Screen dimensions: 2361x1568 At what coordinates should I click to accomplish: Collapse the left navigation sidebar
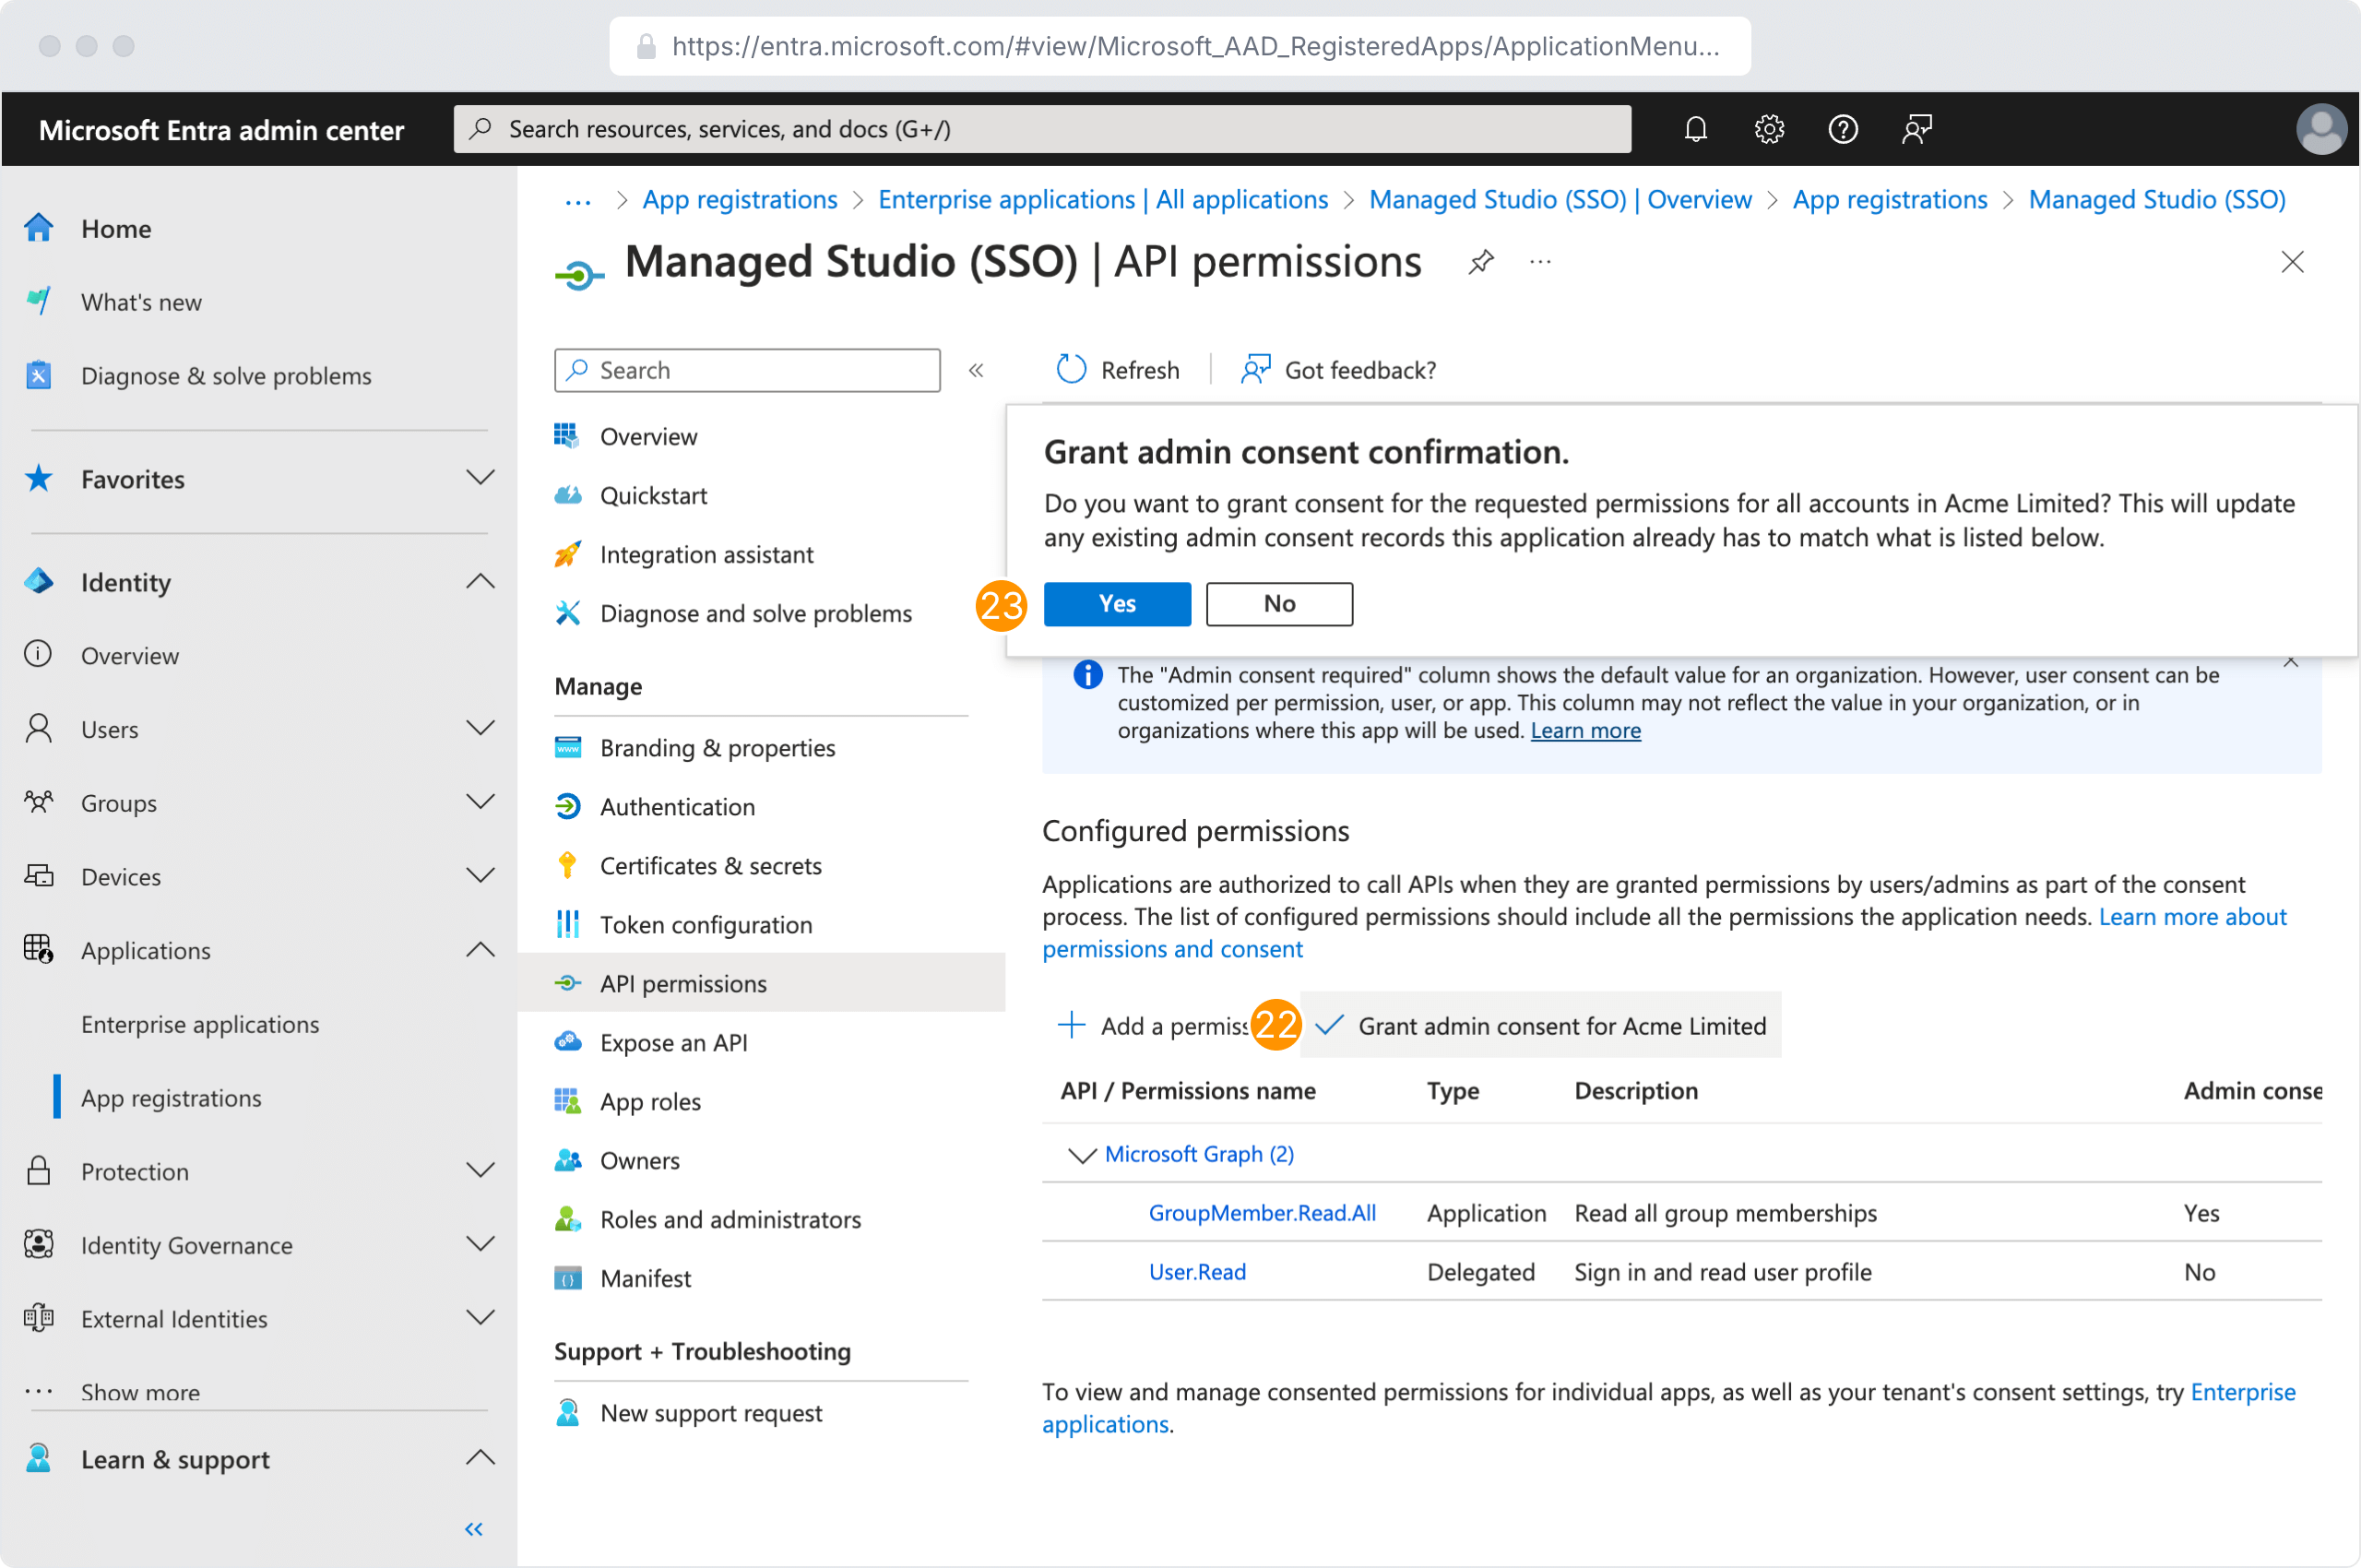[474, 1528]
